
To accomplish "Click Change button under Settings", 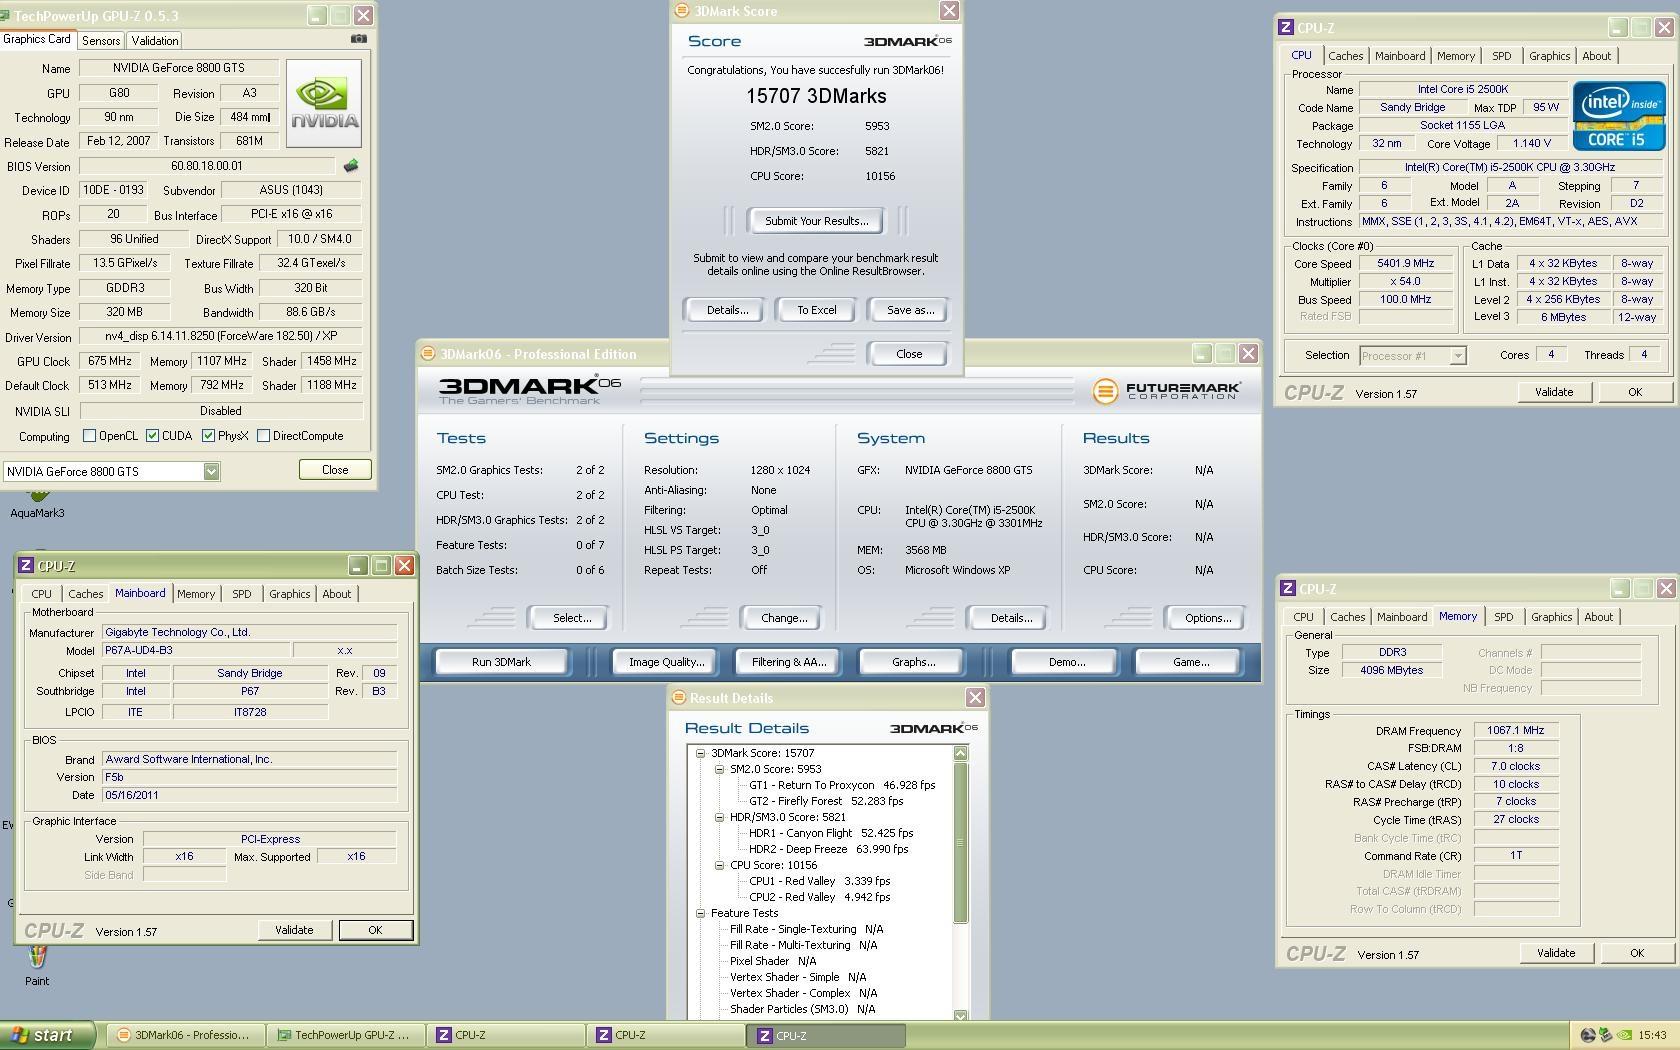I will (784, 618).
